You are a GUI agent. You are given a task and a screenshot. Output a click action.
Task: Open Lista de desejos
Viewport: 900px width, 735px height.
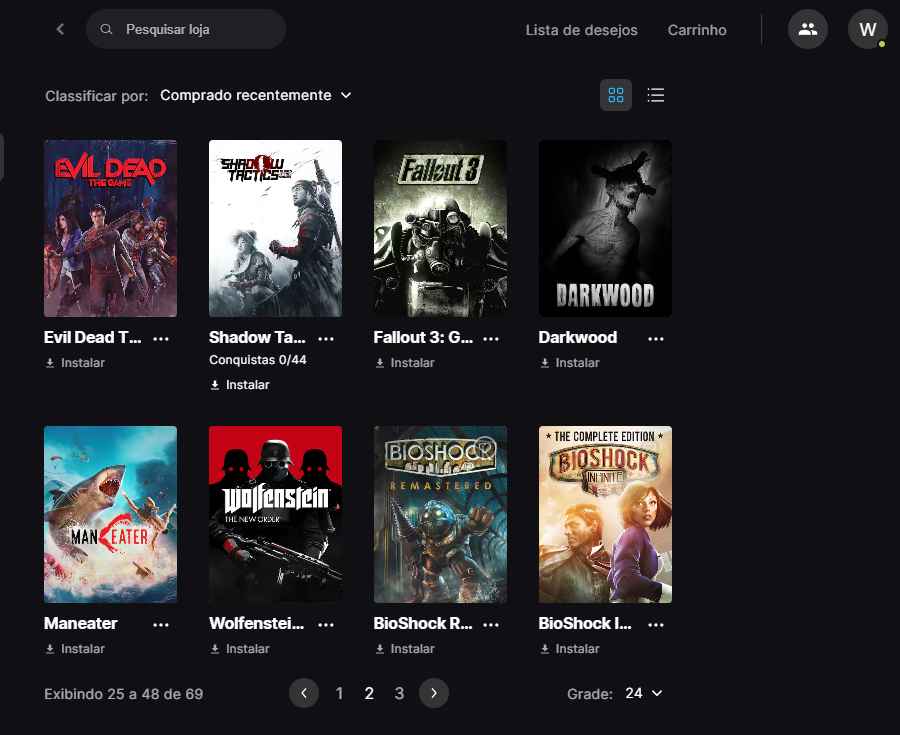point(581,30)
